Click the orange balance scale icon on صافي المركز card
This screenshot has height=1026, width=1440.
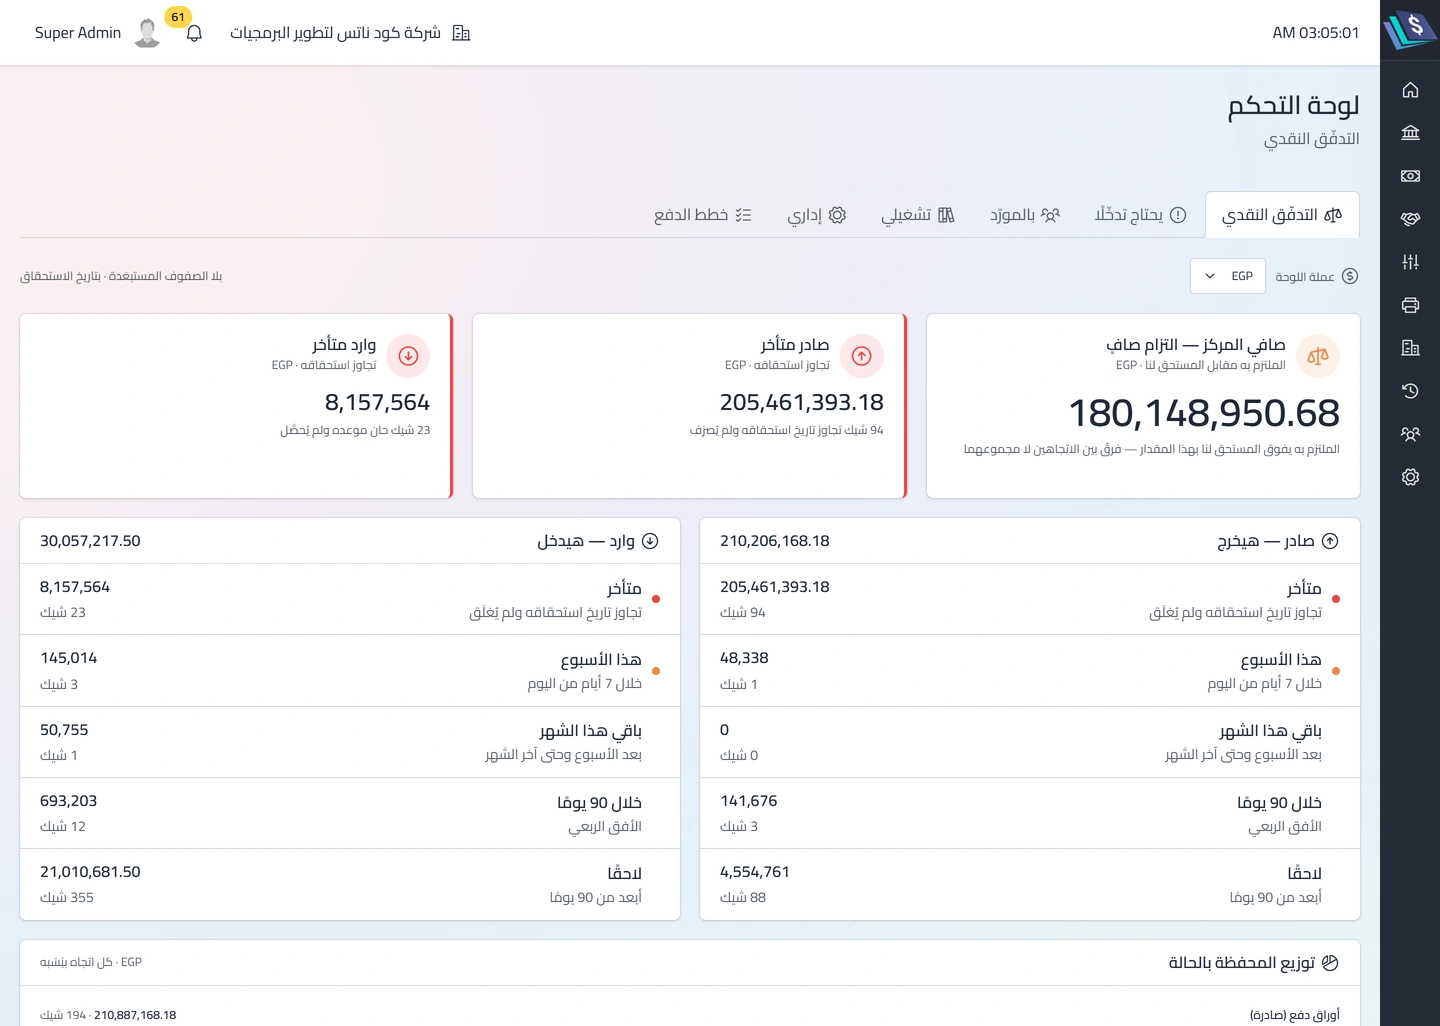[x=1318, y=355]
